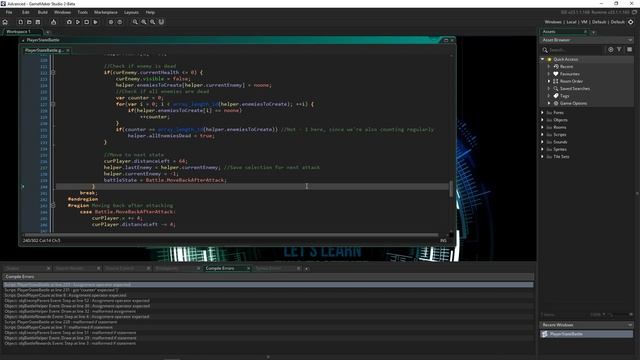Select the Workspace 1 tab
The width and height of the screenshot is (640, 360).
tap(19, 32)
